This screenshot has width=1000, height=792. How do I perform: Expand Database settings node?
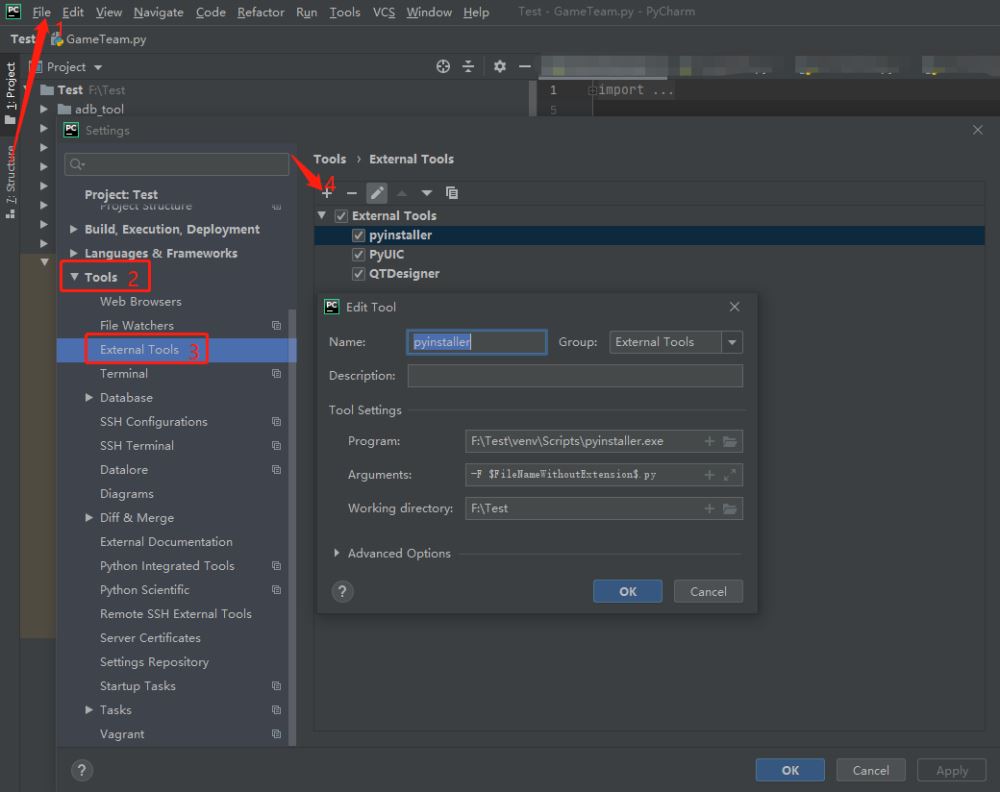coord(89,397)
